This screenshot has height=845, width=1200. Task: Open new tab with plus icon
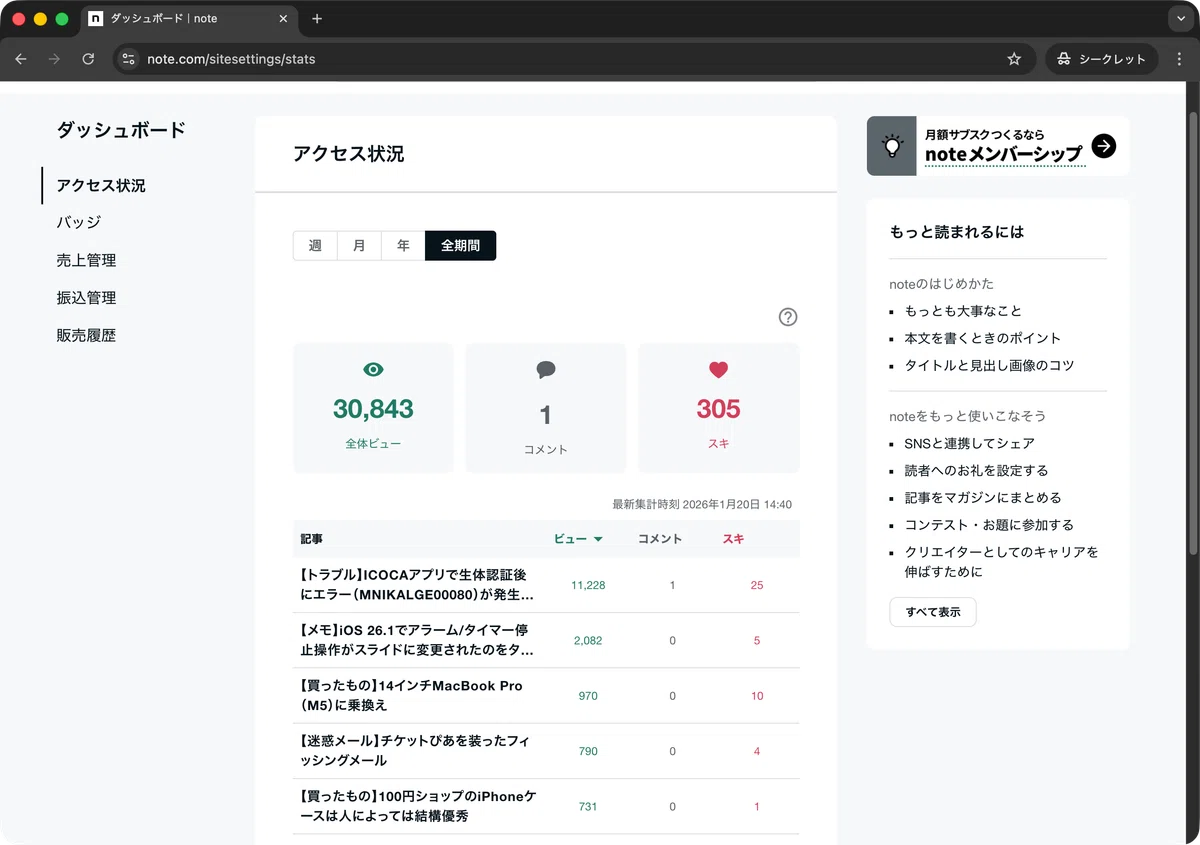click(x=317, y=19)
